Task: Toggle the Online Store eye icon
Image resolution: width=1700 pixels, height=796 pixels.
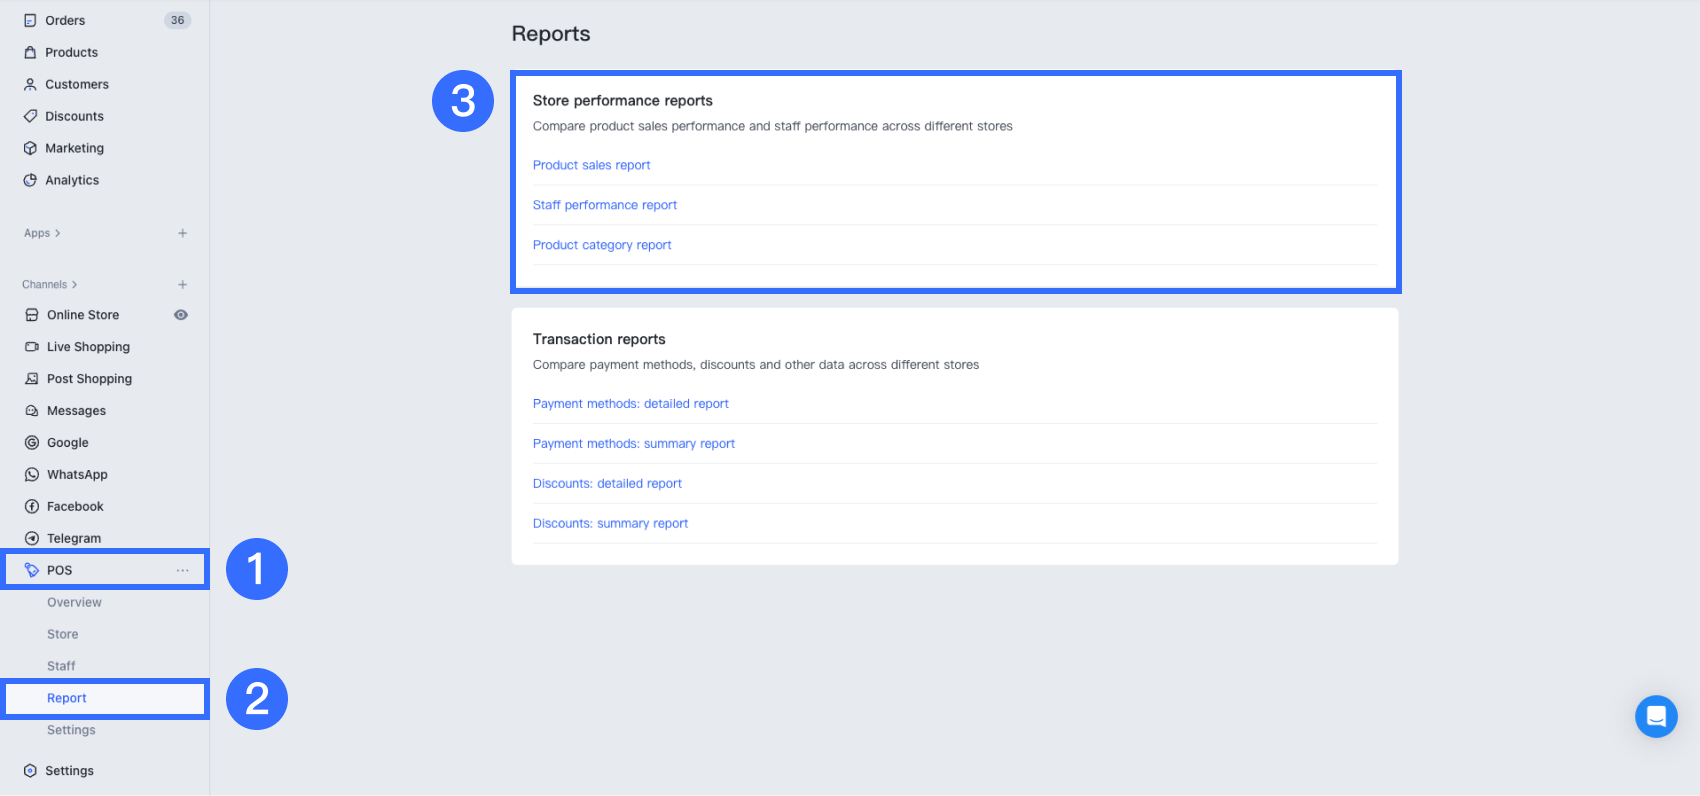Action: click(181, 314)
